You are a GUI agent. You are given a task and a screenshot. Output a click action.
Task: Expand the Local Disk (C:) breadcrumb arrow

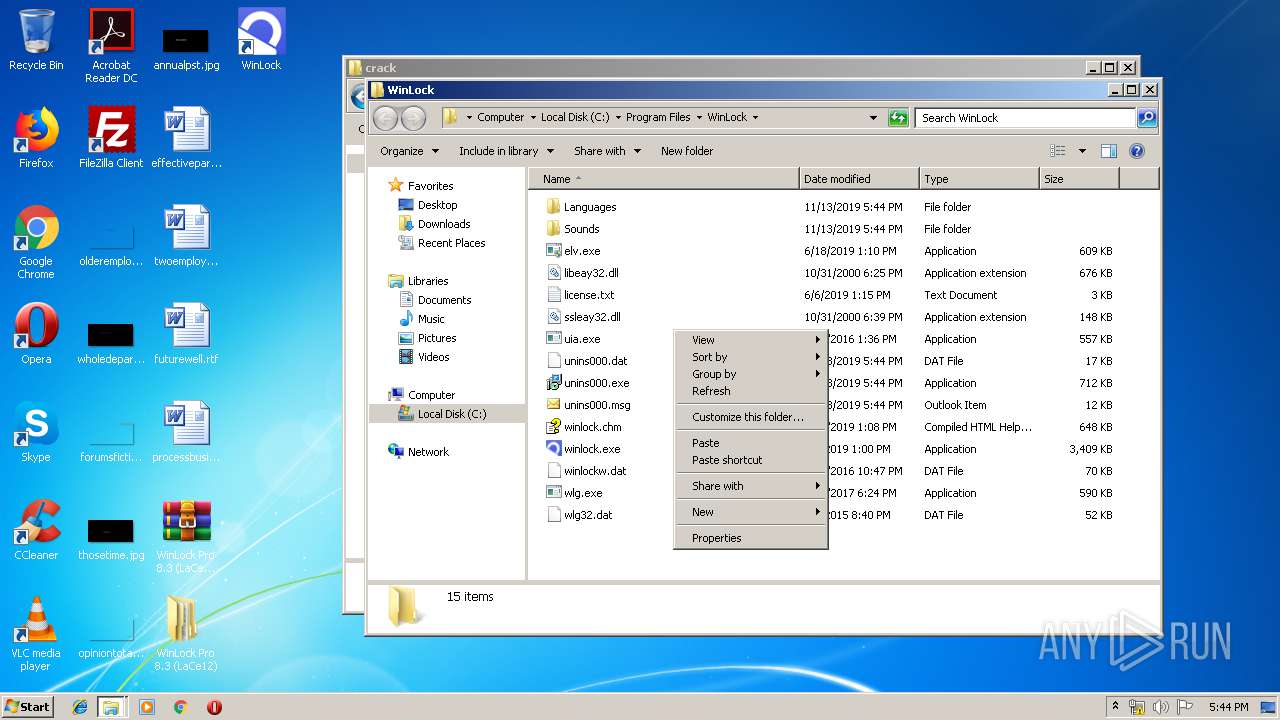click(x=618, y=118)
